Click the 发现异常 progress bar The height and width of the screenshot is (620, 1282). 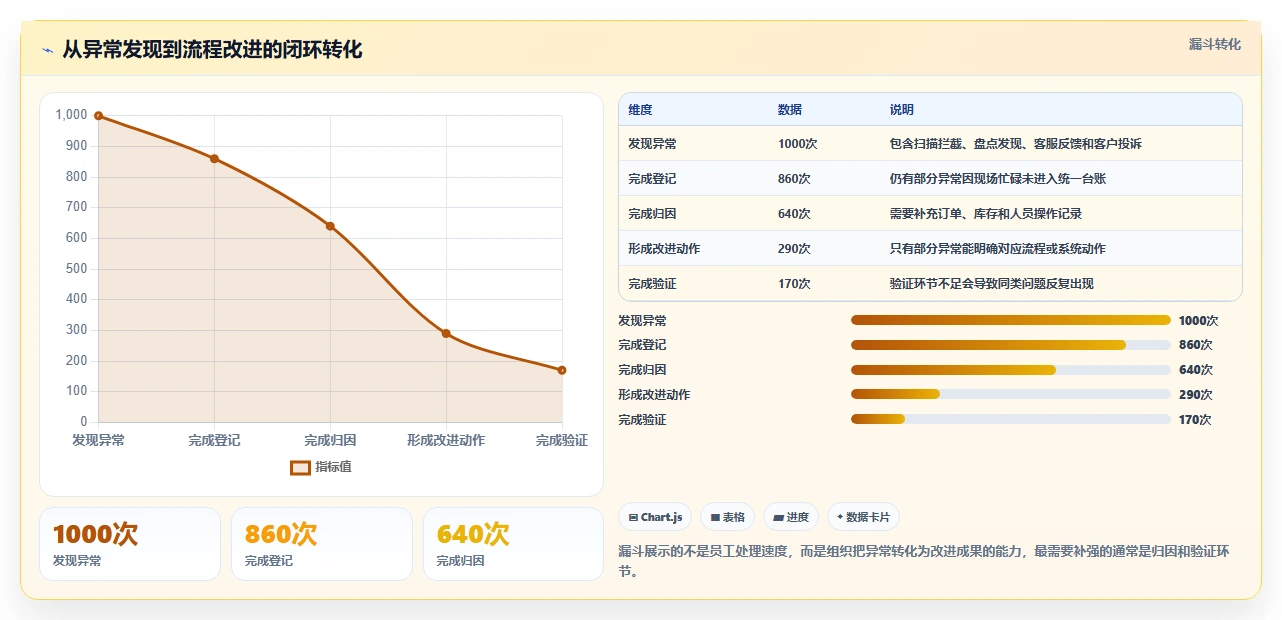pyautogui.click(x=1010, y=320)
